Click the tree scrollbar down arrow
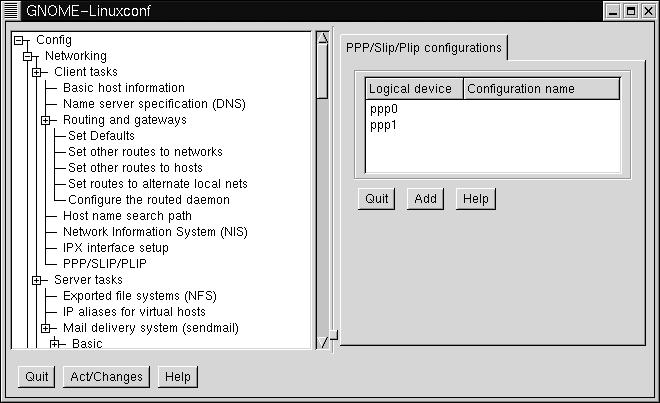The image size is (660, 403). (322, 342)
